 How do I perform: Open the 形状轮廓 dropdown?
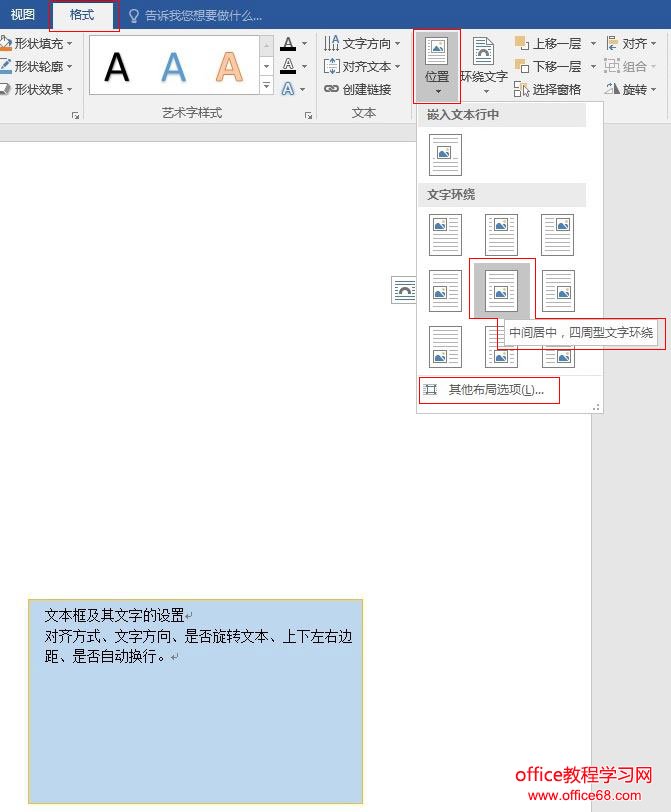click(36, 66)
